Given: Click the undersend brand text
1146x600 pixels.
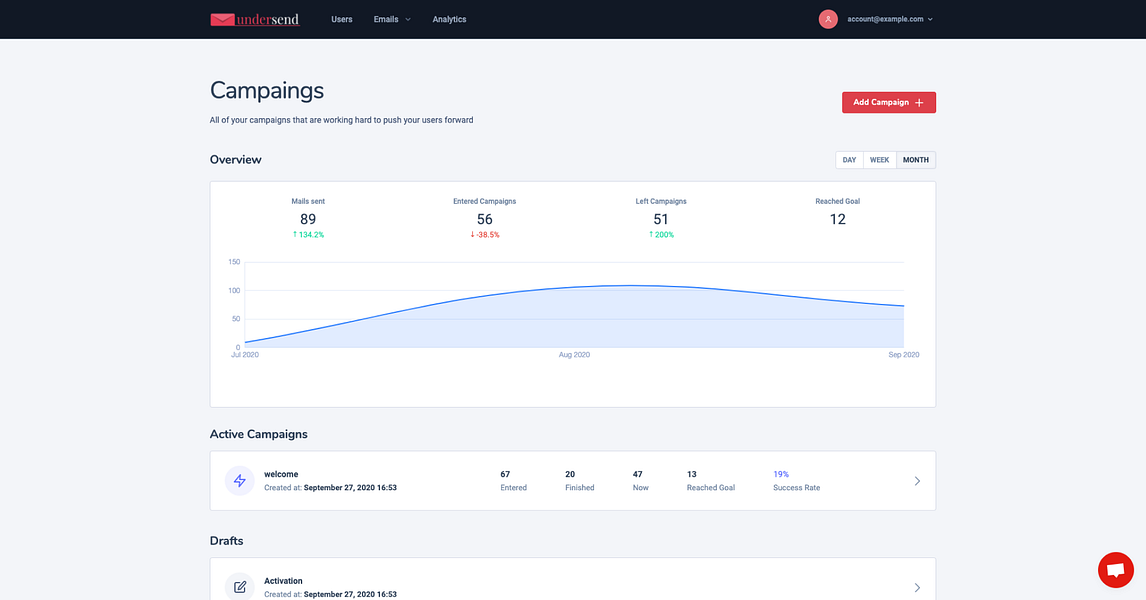Looking at the screenshot, I should (267, 20).
